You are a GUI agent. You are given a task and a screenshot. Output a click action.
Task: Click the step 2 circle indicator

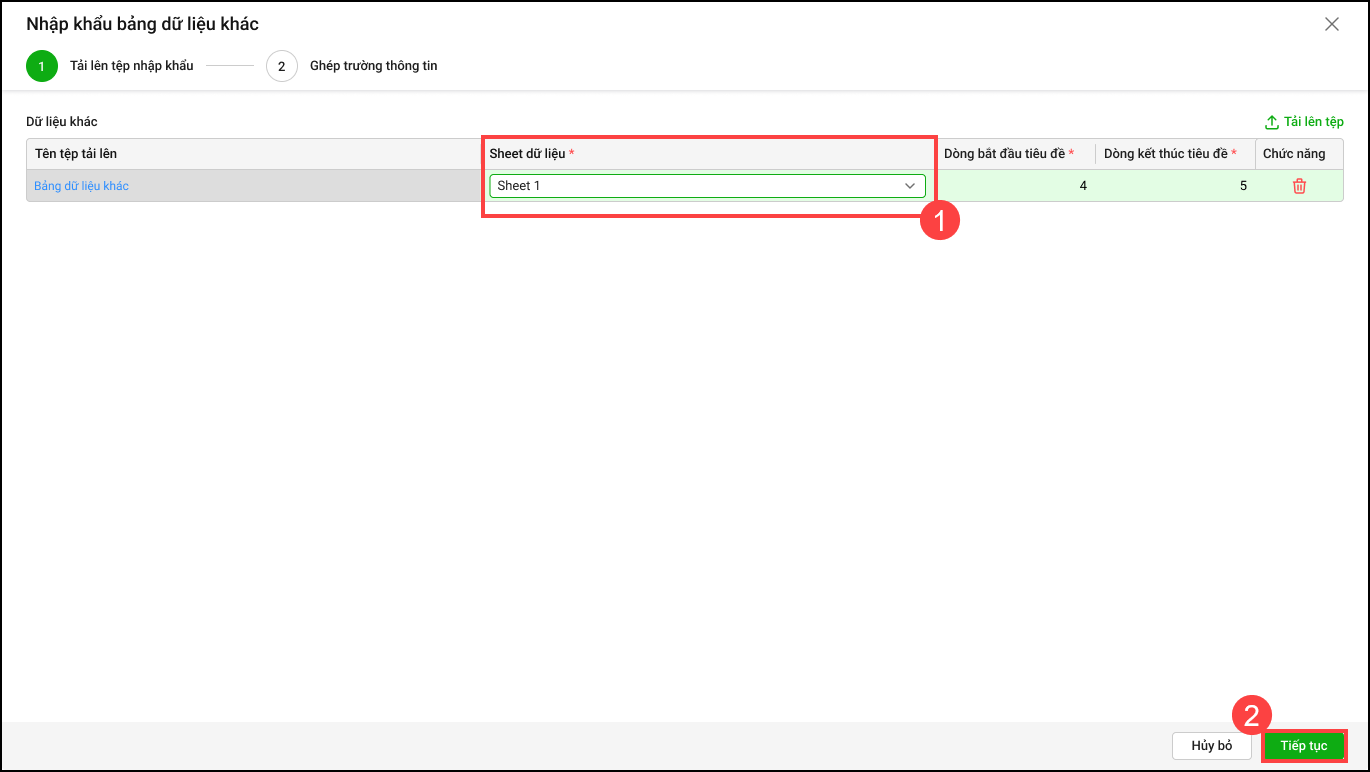click(x=282, y=66)
